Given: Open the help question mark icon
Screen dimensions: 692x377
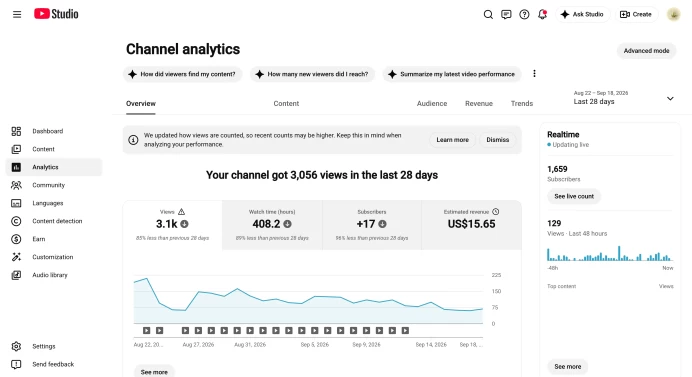Looking at the screenshot, I should [524, 15].
